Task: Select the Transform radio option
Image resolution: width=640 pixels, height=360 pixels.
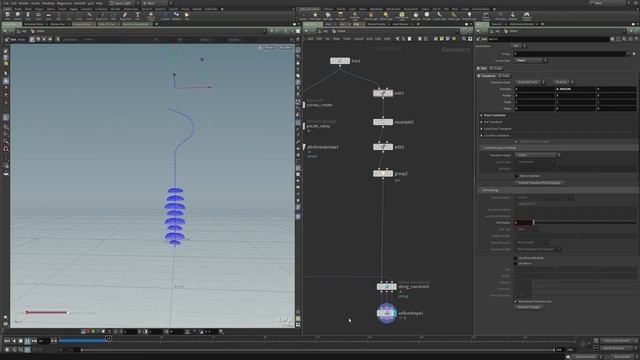Action: pyautogui.click(x=487, y=76)
